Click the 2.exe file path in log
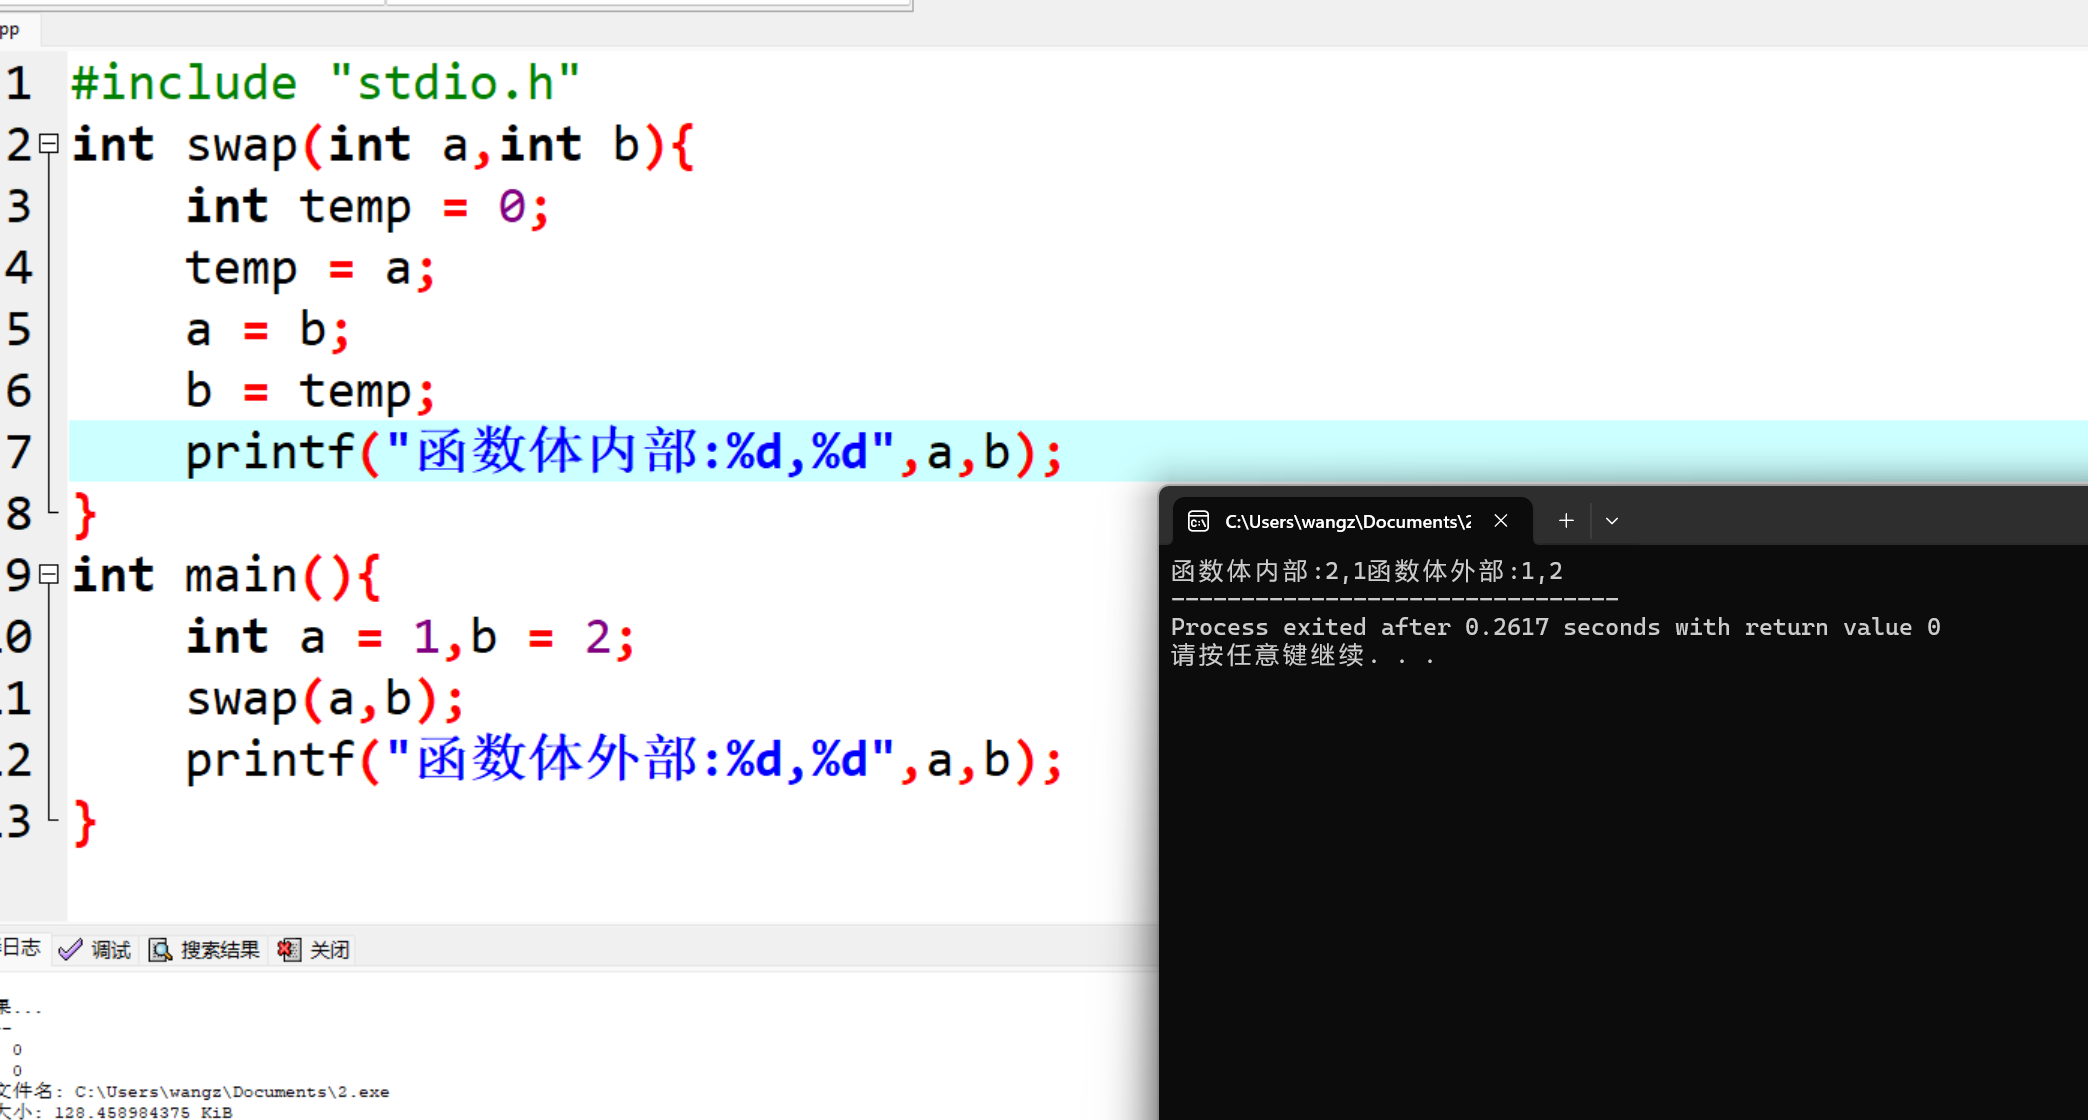The width and height of the screenshot is (2088, 1120). pos(232,1092)
